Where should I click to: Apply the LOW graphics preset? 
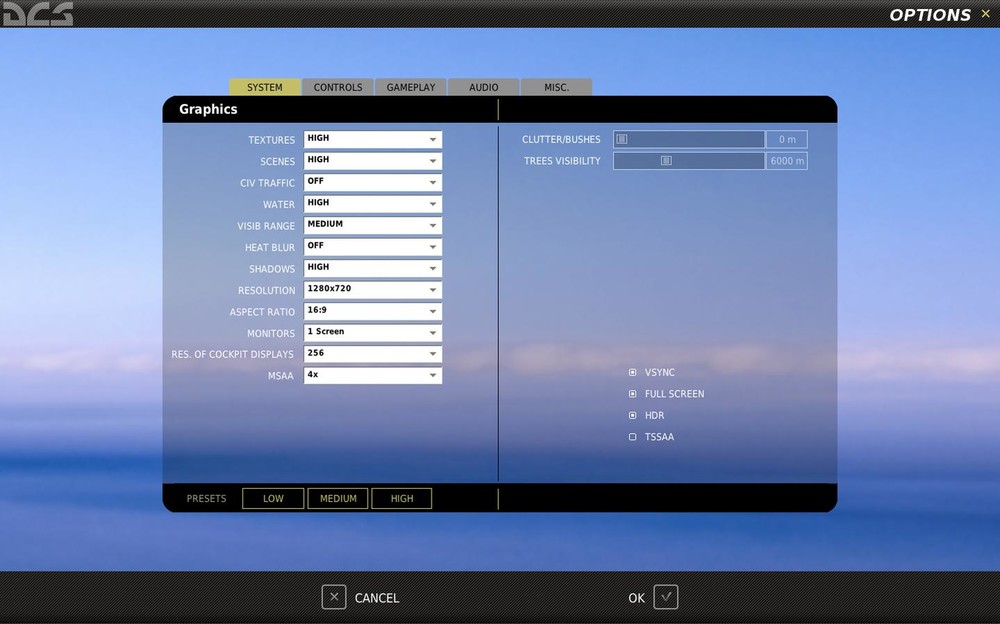[273, 498]
